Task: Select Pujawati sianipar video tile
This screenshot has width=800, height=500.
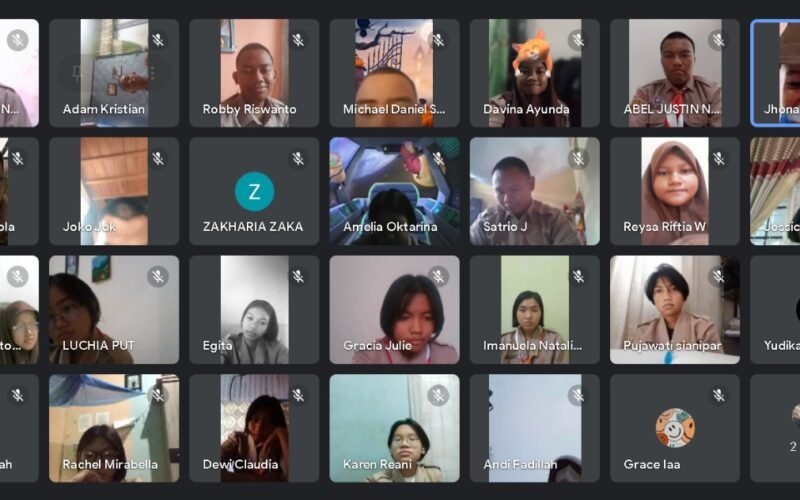Action: pos(675,310)
